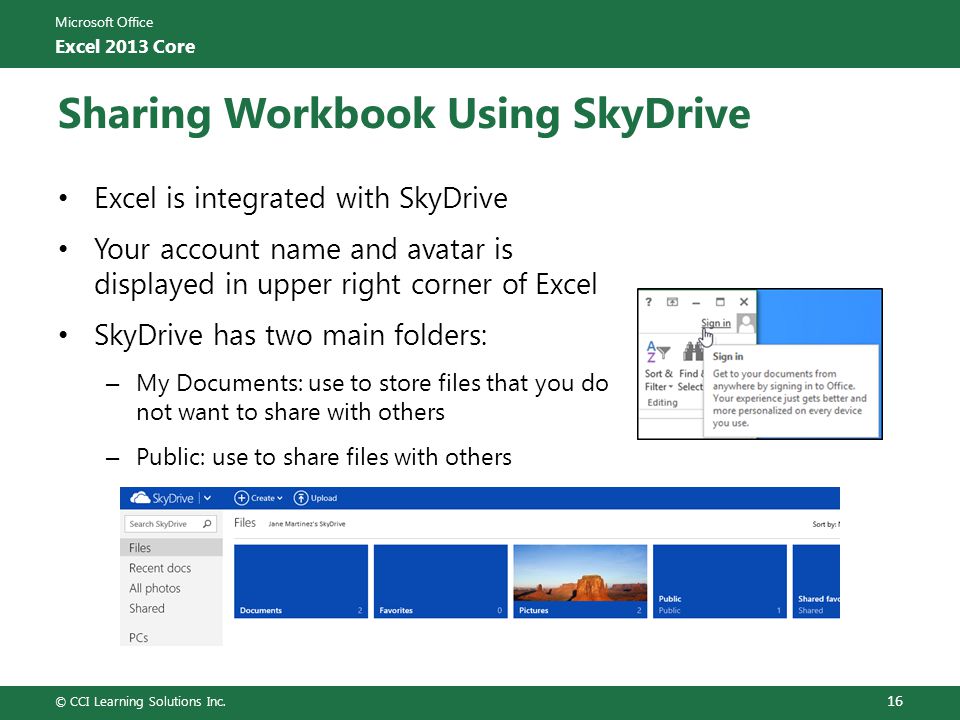Open All photos in sidebar

coord(155,588)
